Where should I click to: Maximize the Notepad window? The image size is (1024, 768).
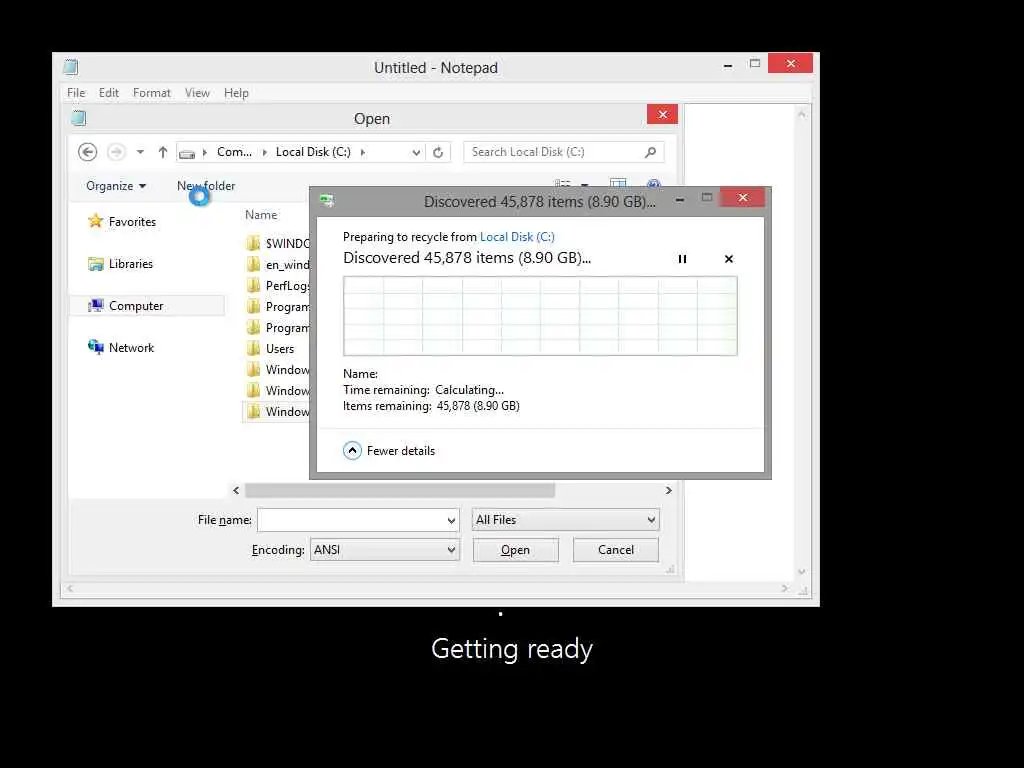click(755, 63)
